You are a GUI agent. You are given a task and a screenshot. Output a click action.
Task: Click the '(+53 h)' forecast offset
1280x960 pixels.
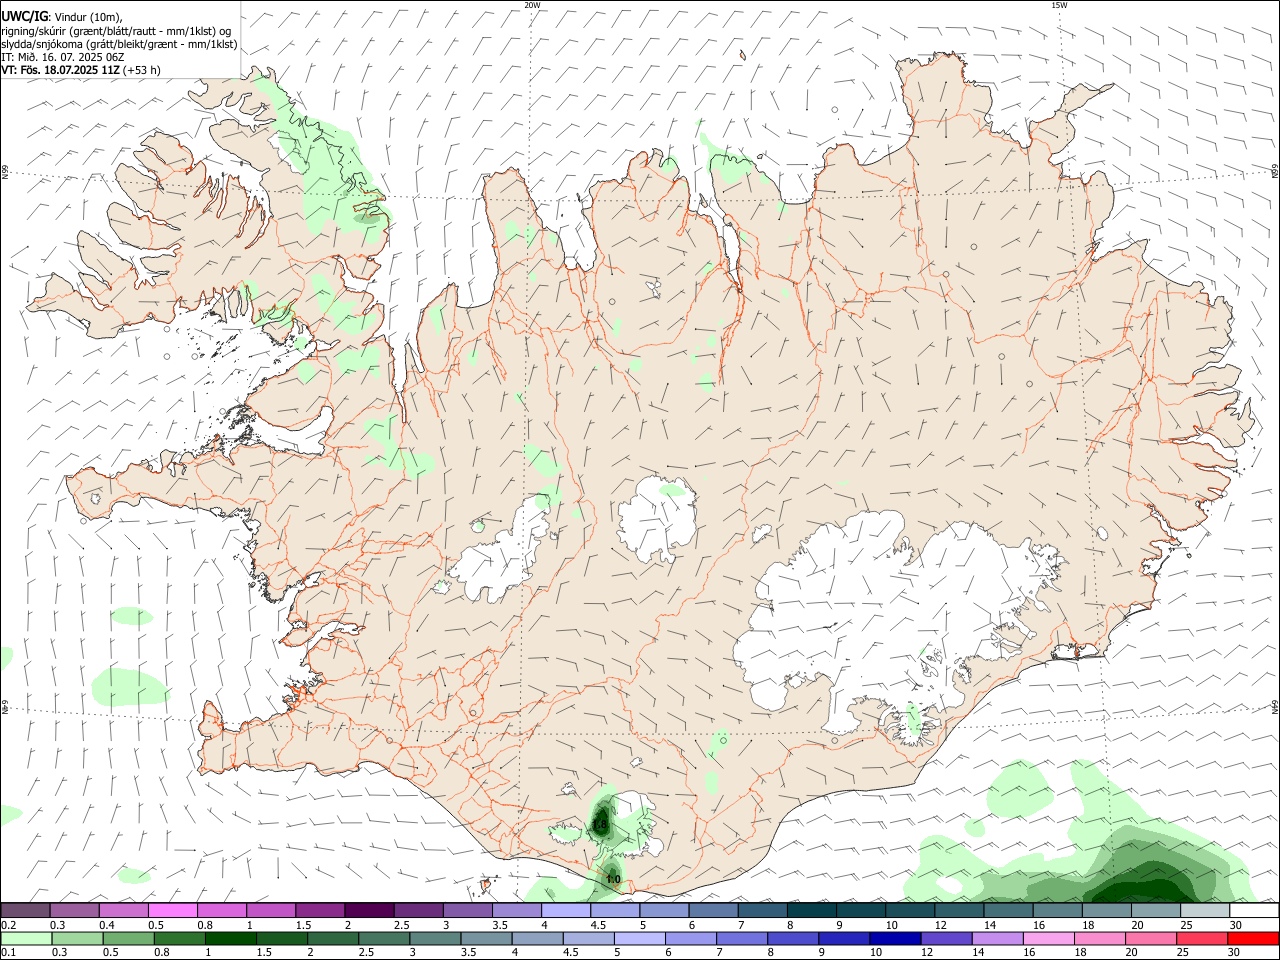(x=143, y=70)
